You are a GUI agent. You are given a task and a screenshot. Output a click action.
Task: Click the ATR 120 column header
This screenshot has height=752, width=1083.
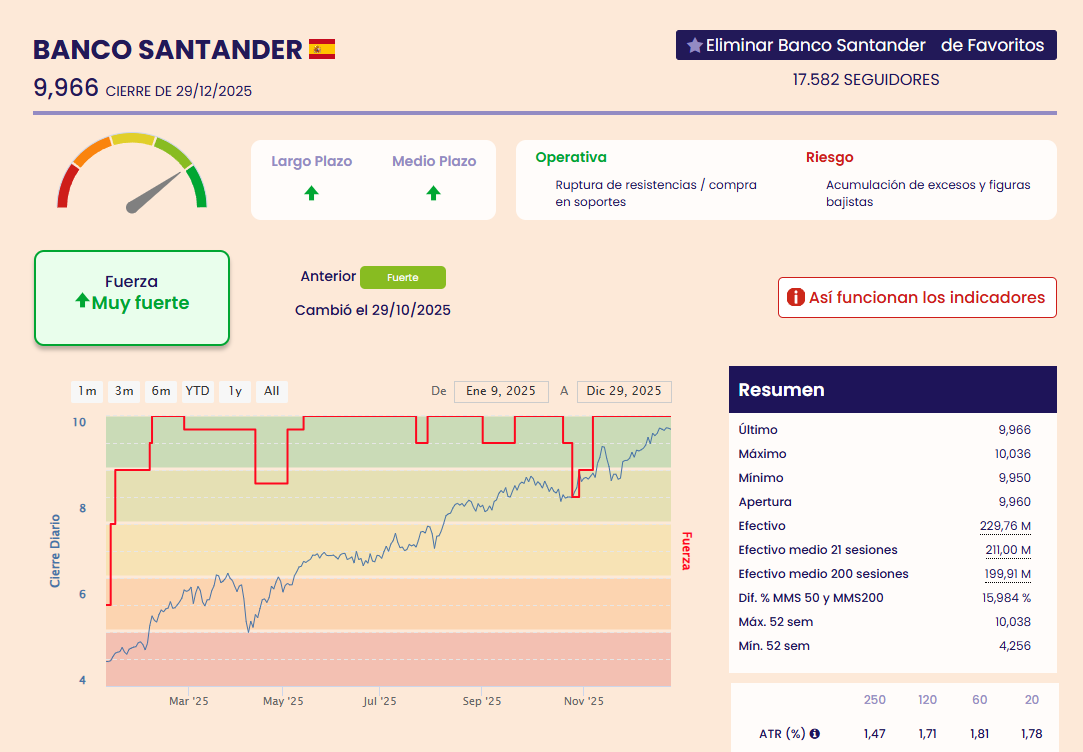[927, 700]
